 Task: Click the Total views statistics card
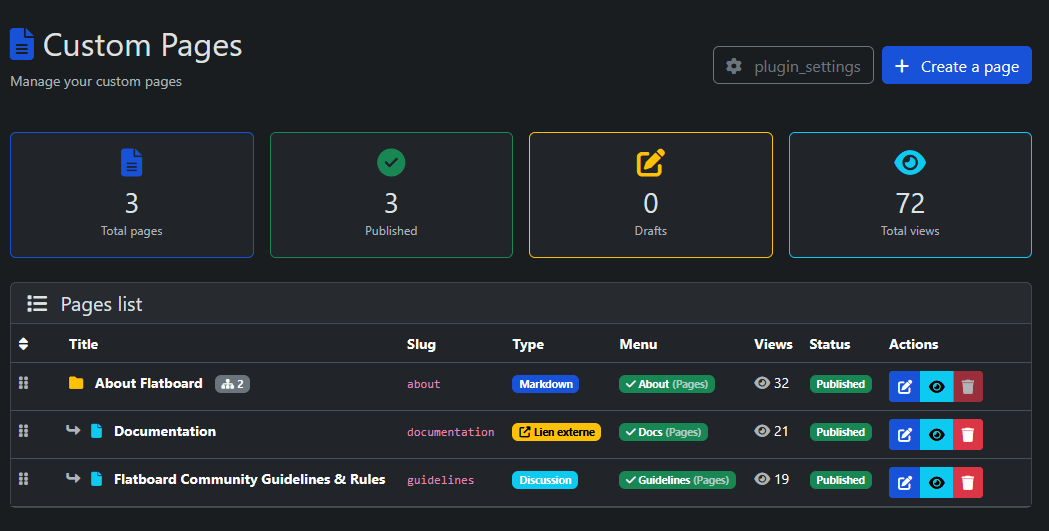(x=910, y=195)
